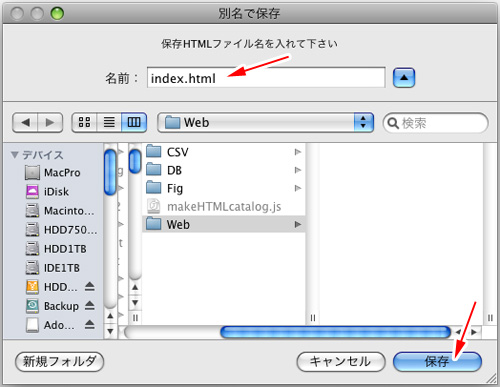This screenshot has width=500, height=387.
Task: Collapse the デバイス sidebar section
Action: pos(14,155)
